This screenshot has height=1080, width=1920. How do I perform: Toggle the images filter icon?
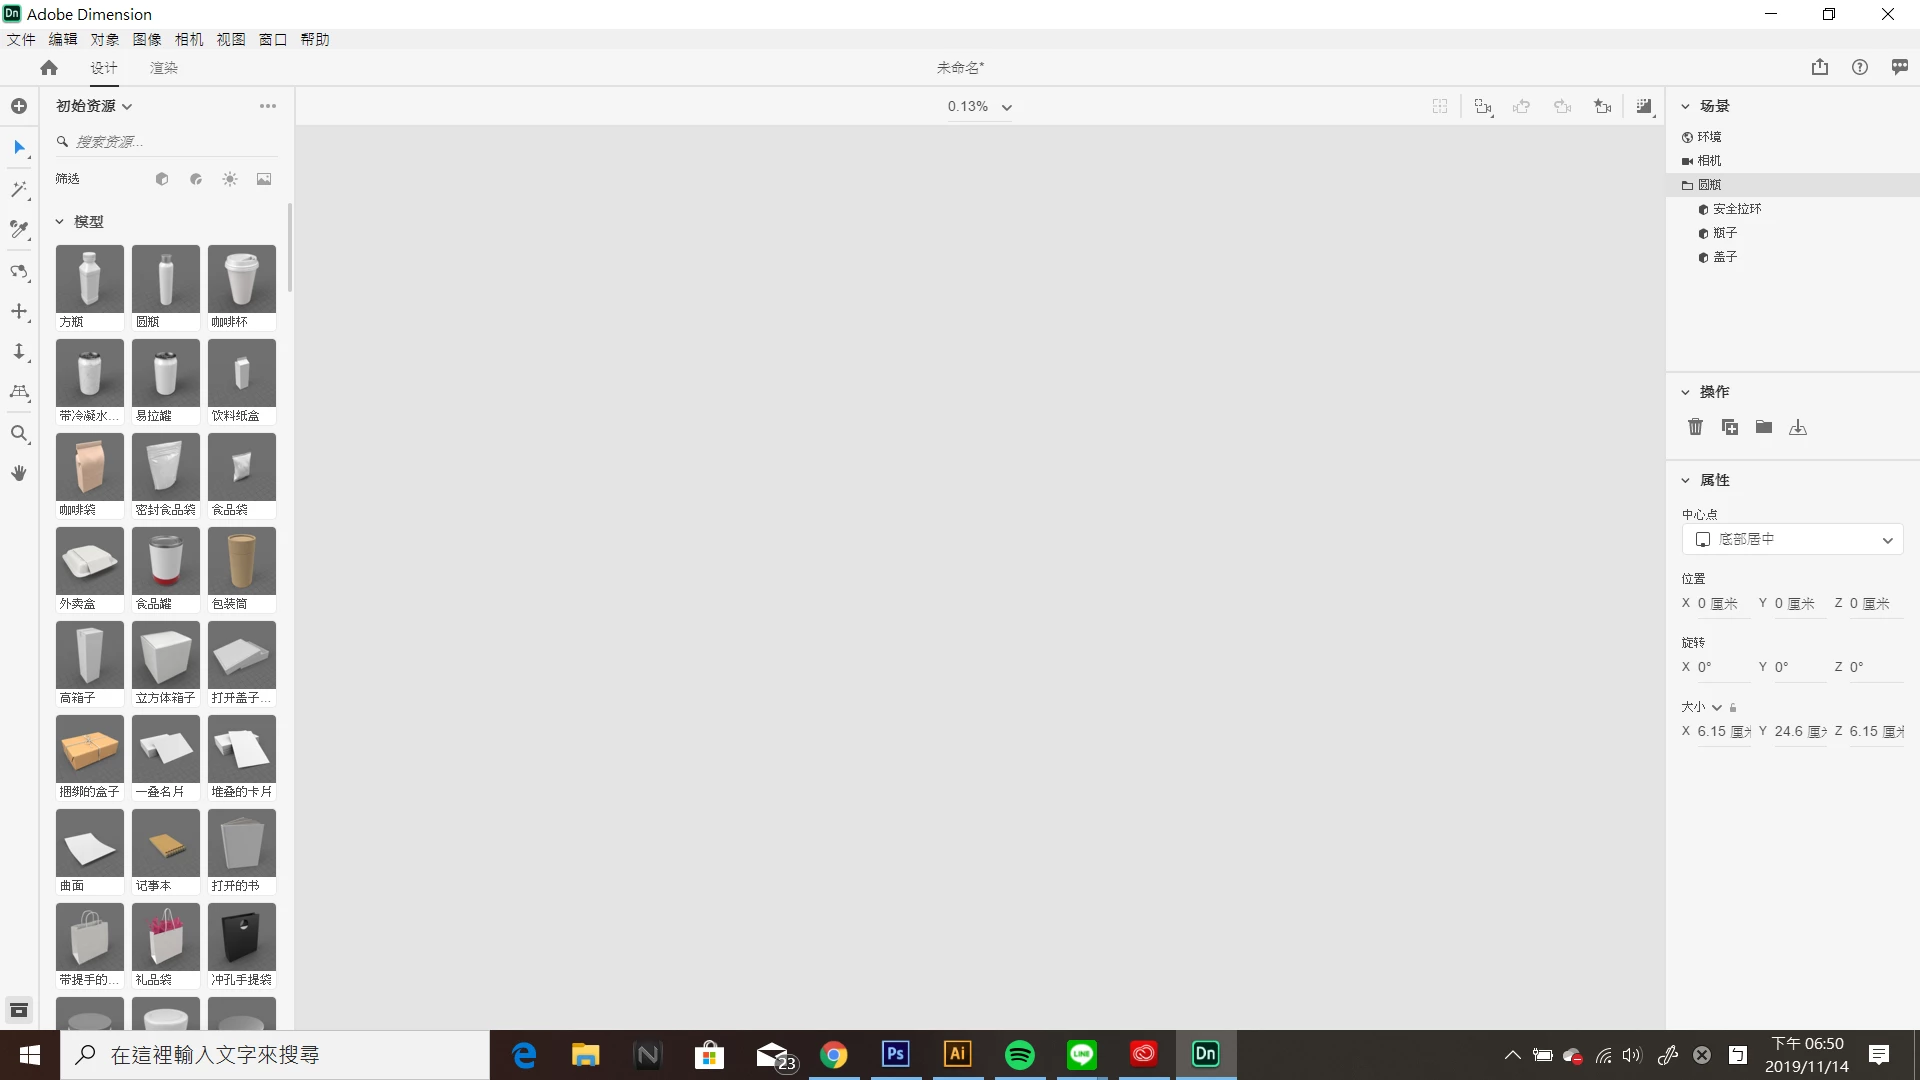[264, 179]
